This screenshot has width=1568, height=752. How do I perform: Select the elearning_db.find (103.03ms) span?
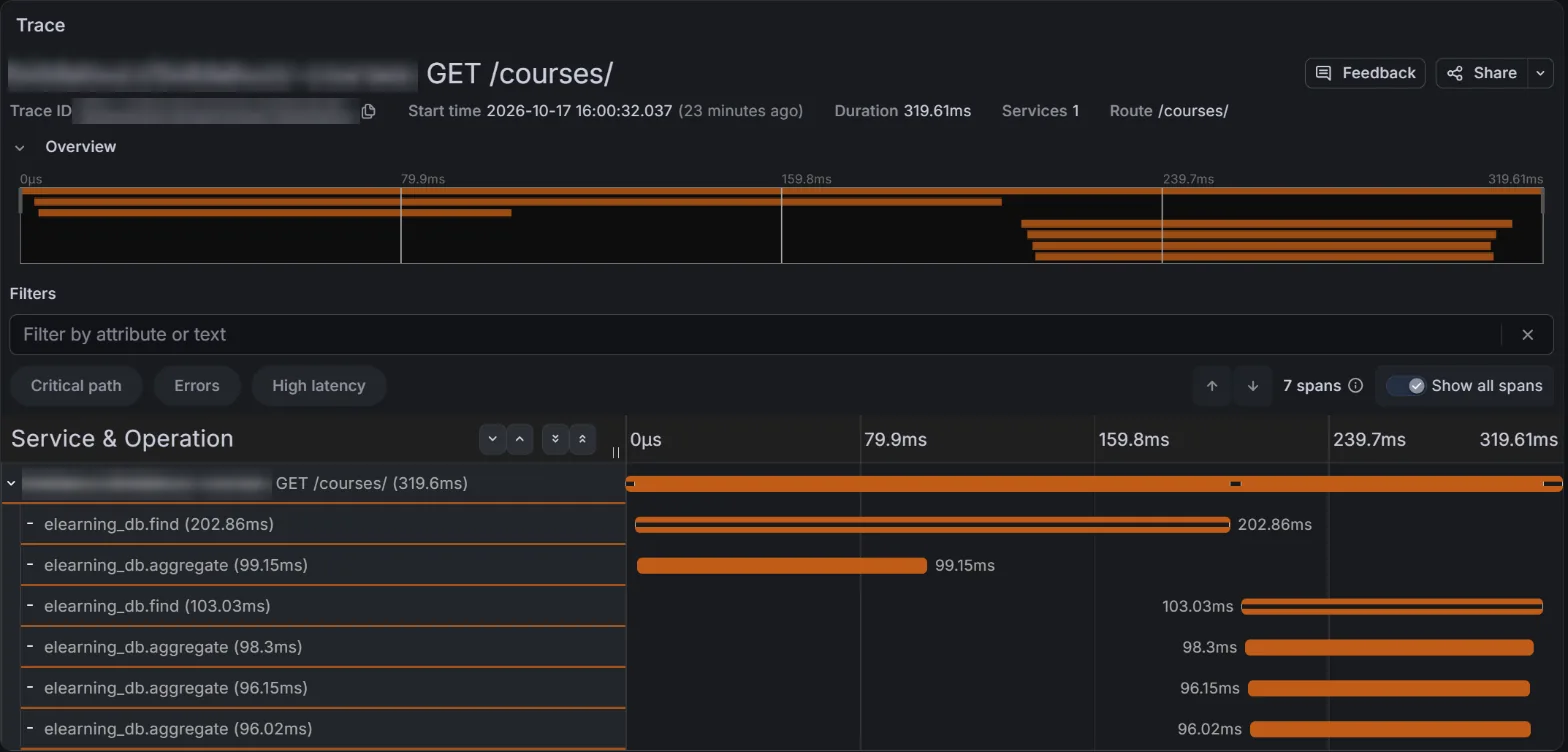coord(322,606)
